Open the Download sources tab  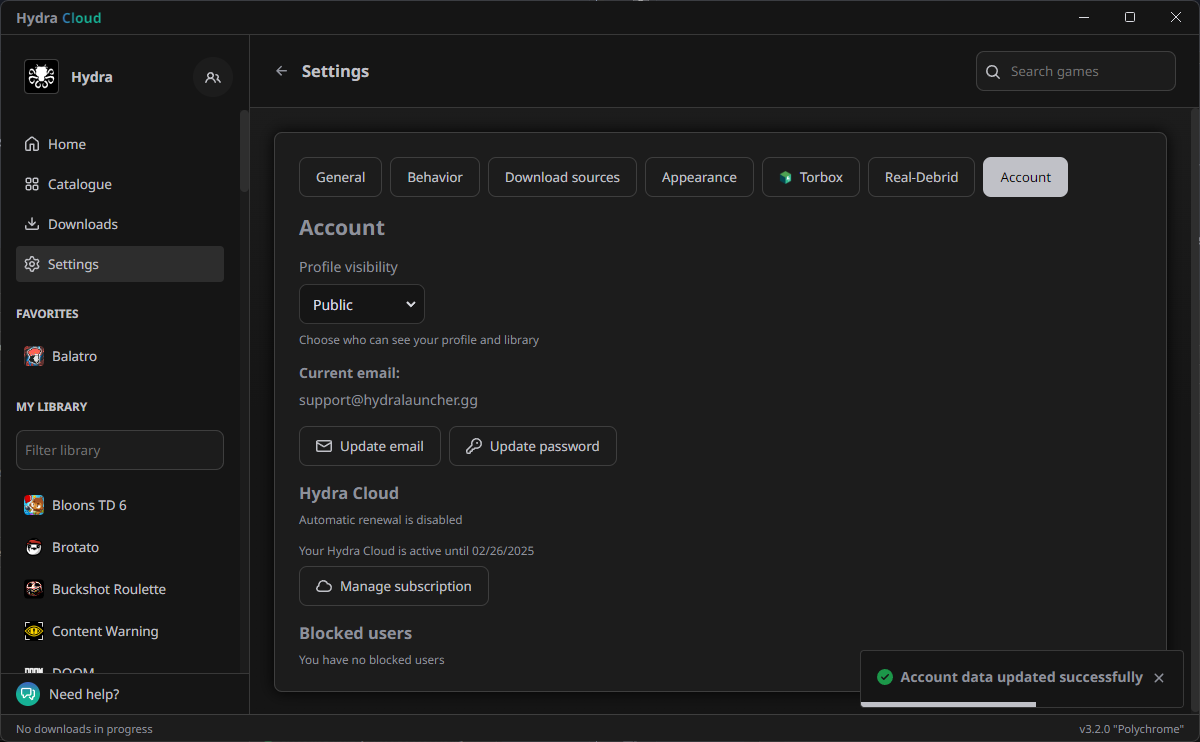(561, 177)
